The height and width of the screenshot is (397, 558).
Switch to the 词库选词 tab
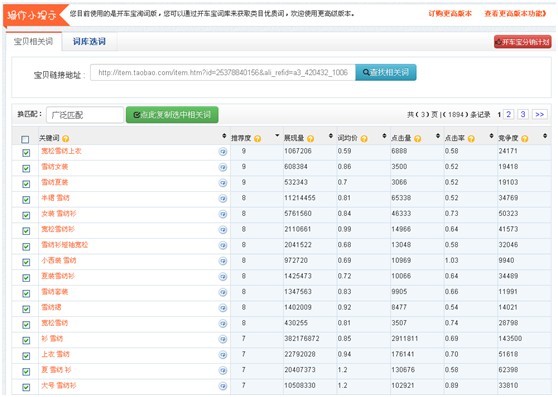tap(89, 41)
